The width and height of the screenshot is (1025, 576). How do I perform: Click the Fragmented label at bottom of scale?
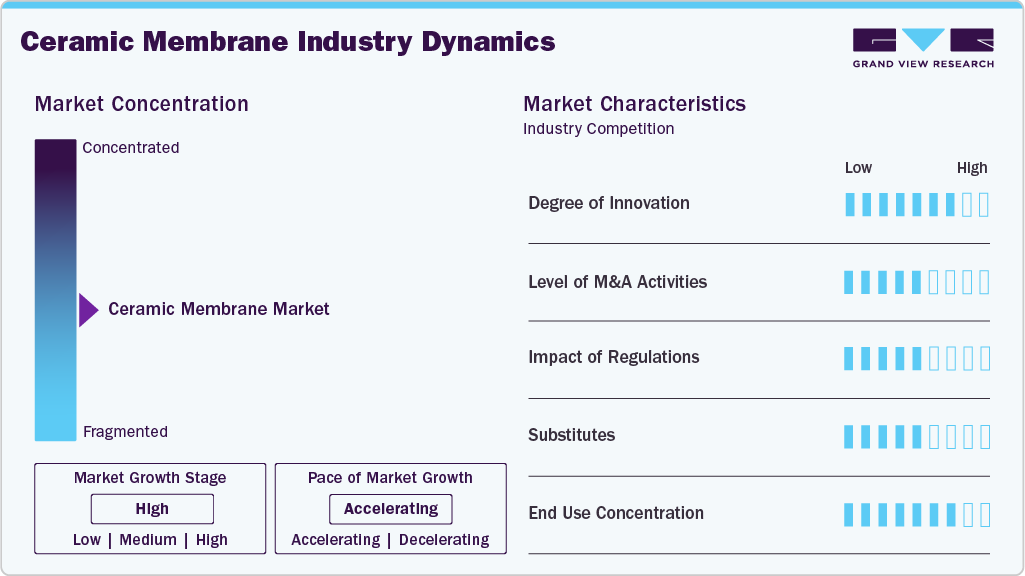point(125,432)
